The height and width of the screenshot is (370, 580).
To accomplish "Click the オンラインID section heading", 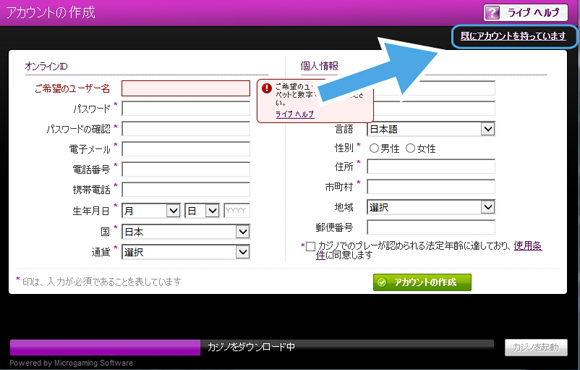I will [x=46, y=66].
